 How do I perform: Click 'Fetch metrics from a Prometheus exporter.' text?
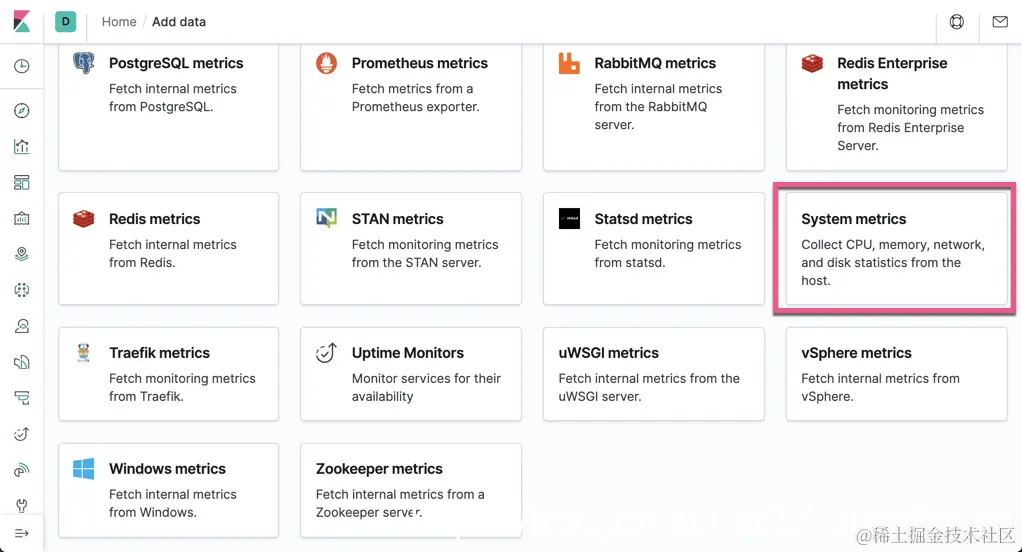[416, 98]
